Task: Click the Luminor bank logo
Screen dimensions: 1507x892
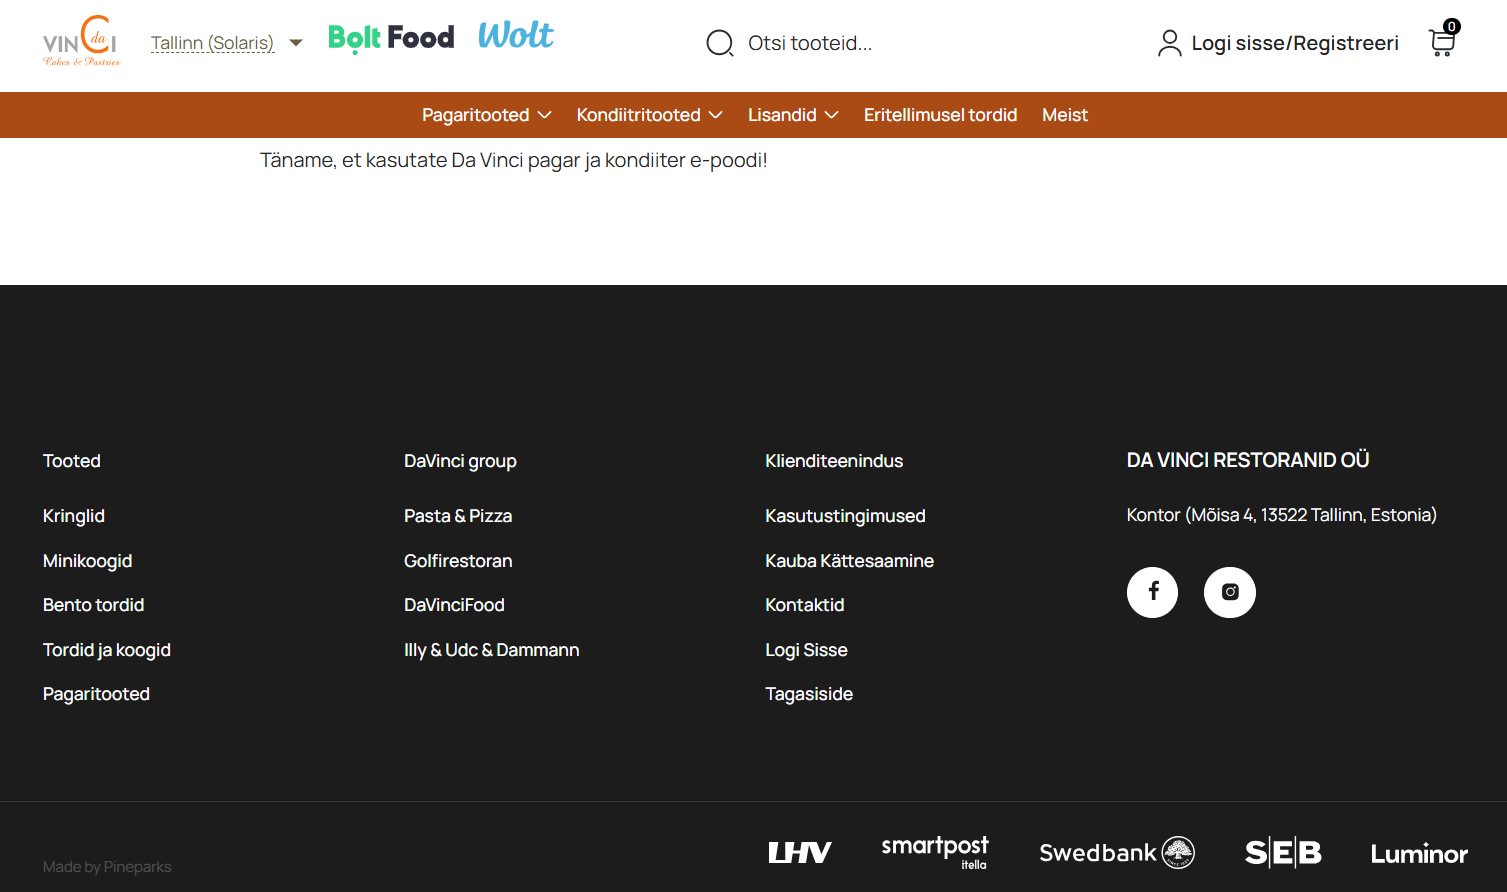Action: pos(1419,854)
